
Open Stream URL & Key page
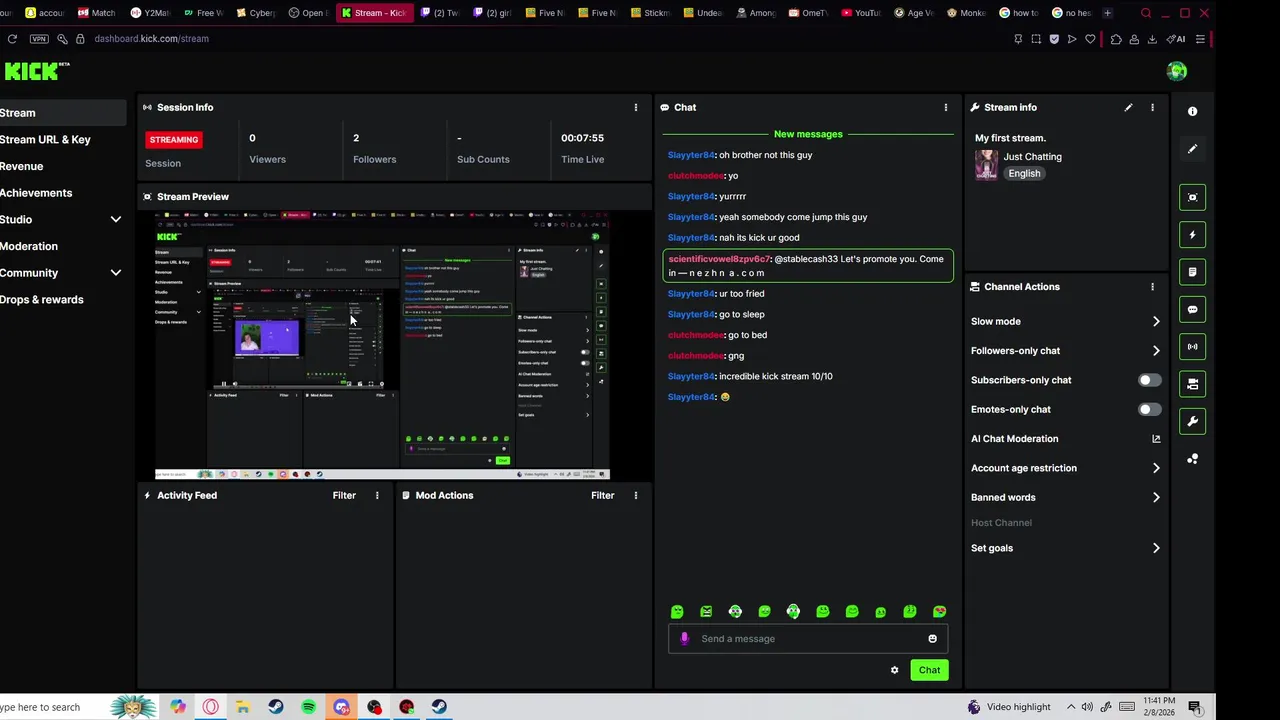pyautogui.click(x=45, y=140)
